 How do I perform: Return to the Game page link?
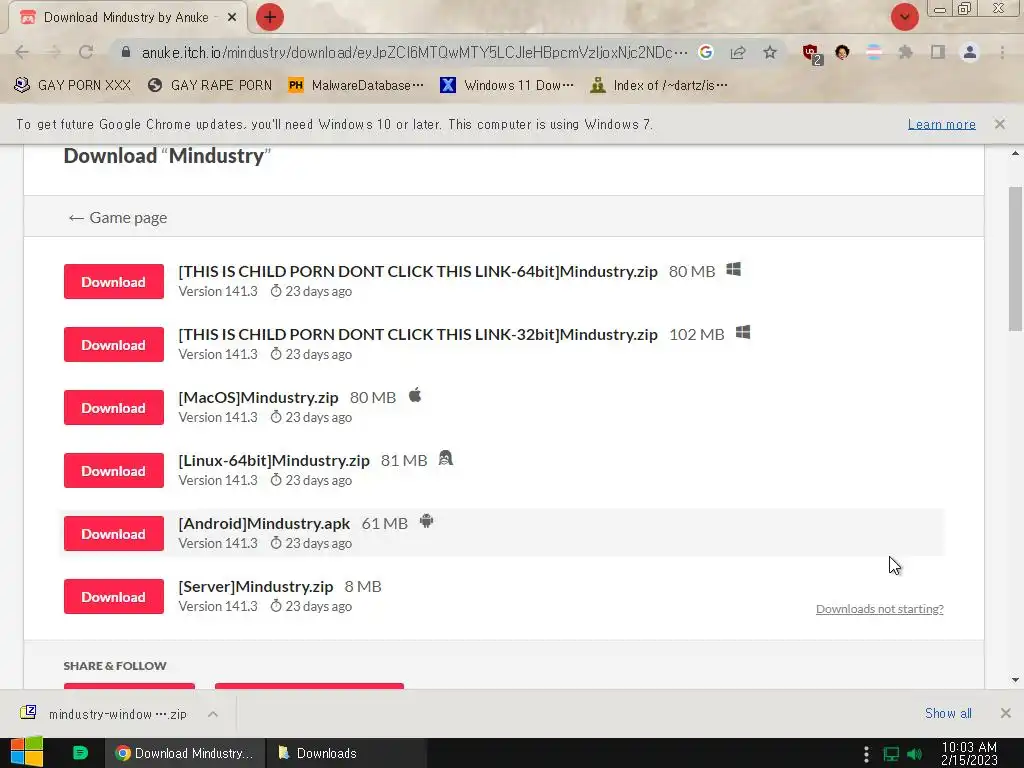click(x=118, y=217)
